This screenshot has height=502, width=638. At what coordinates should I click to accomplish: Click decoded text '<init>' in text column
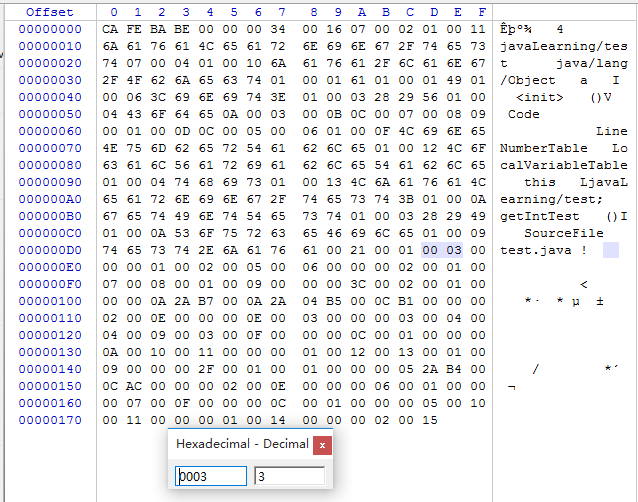[x=540, y=98]
